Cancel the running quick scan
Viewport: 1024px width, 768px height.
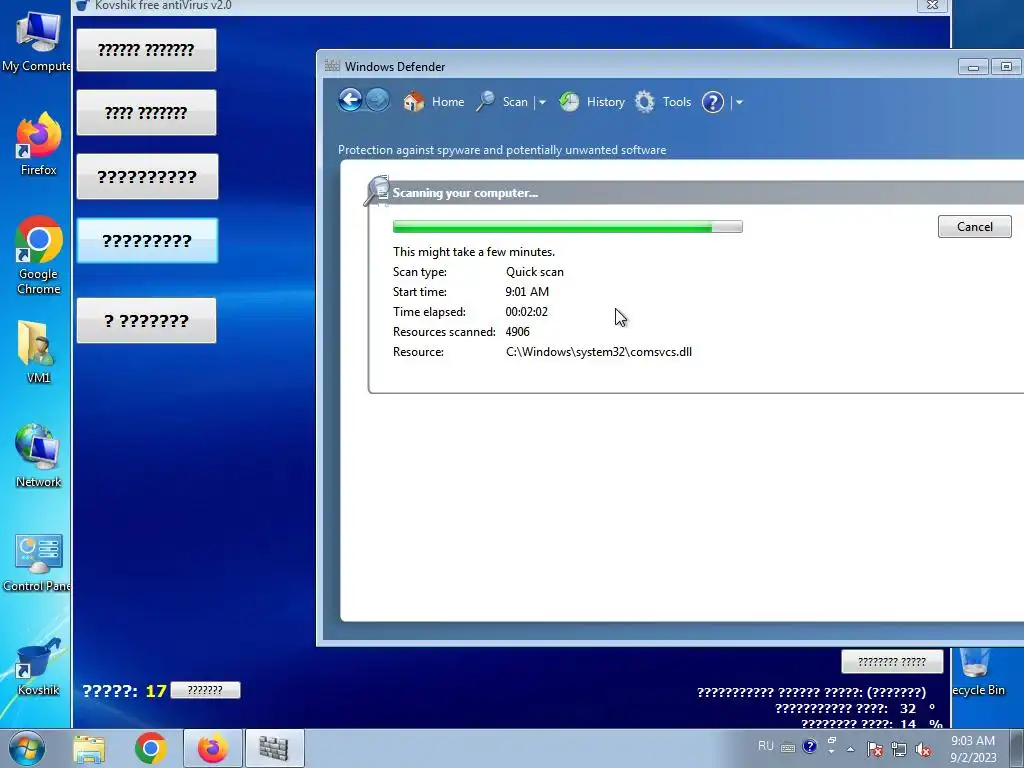tap(974, 227)
